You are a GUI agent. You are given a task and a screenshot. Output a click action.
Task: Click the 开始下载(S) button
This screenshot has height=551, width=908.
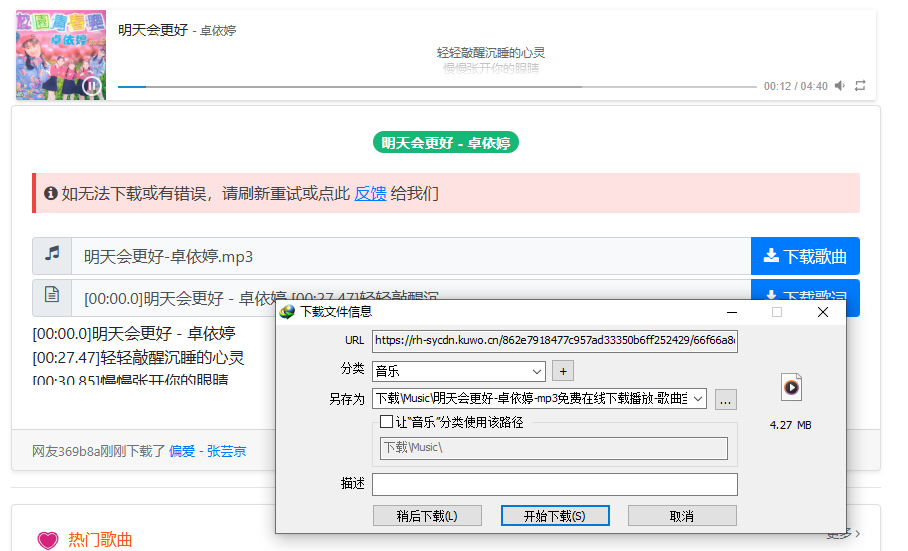555,516
